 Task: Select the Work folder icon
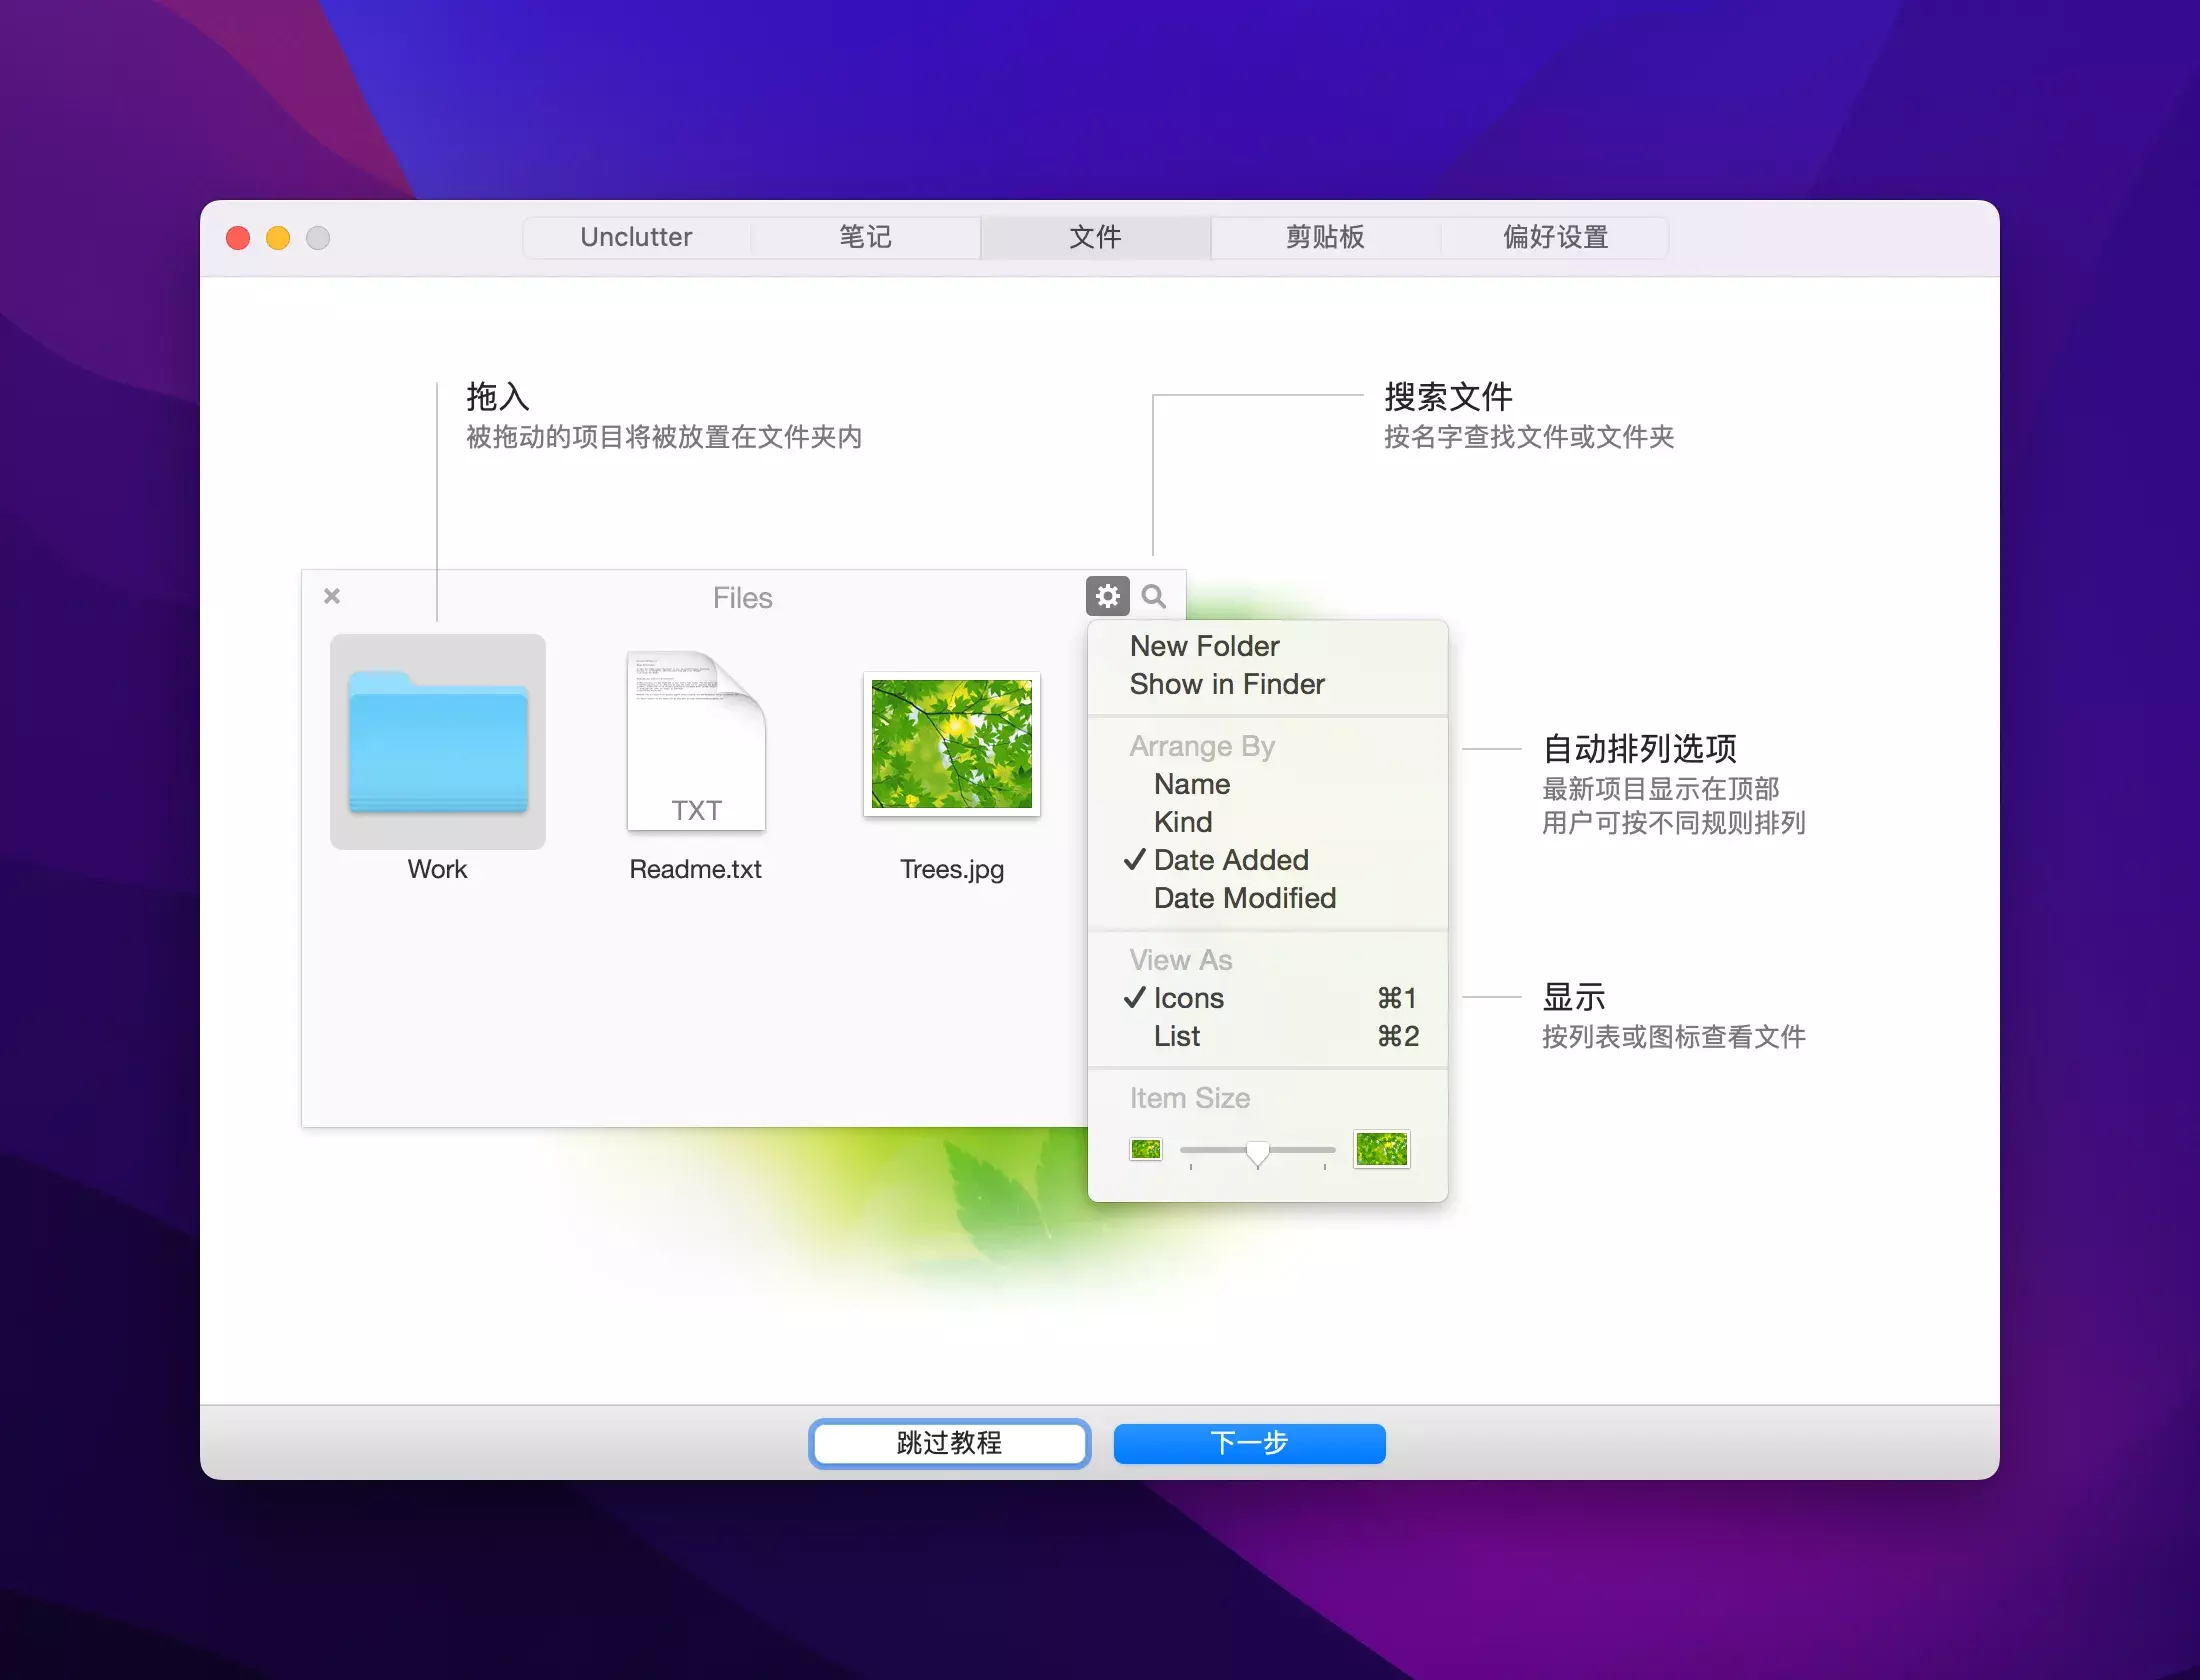[x=438, y=742]
